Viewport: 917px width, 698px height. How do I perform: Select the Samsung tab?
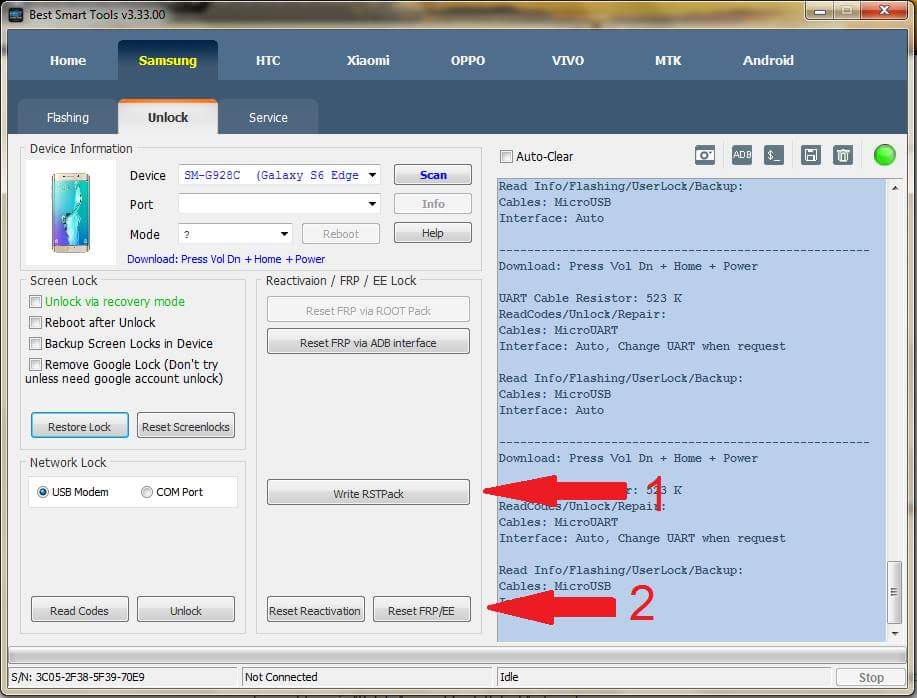[168, 60]
